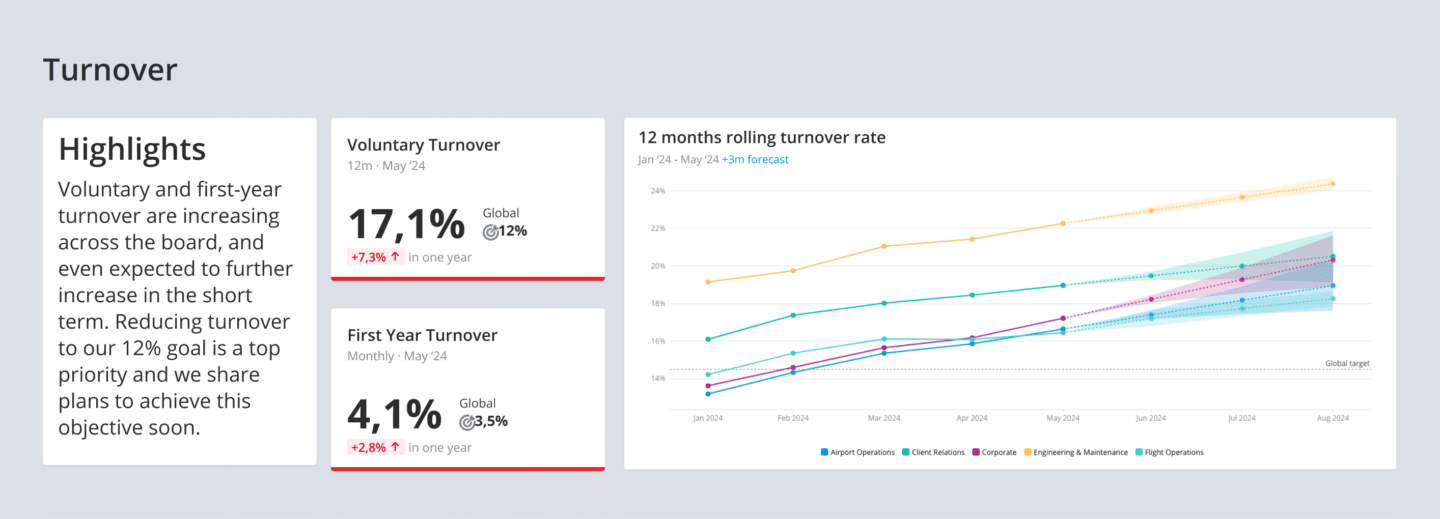
Task: Toggle Airport Operations legend swatch
Action: 824,452
